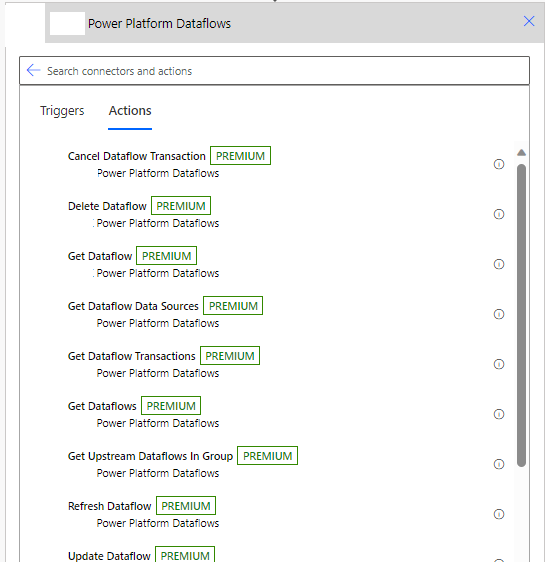
Task: Select the Get Dataflow Data Sources action
Action: tap(133, 306)
